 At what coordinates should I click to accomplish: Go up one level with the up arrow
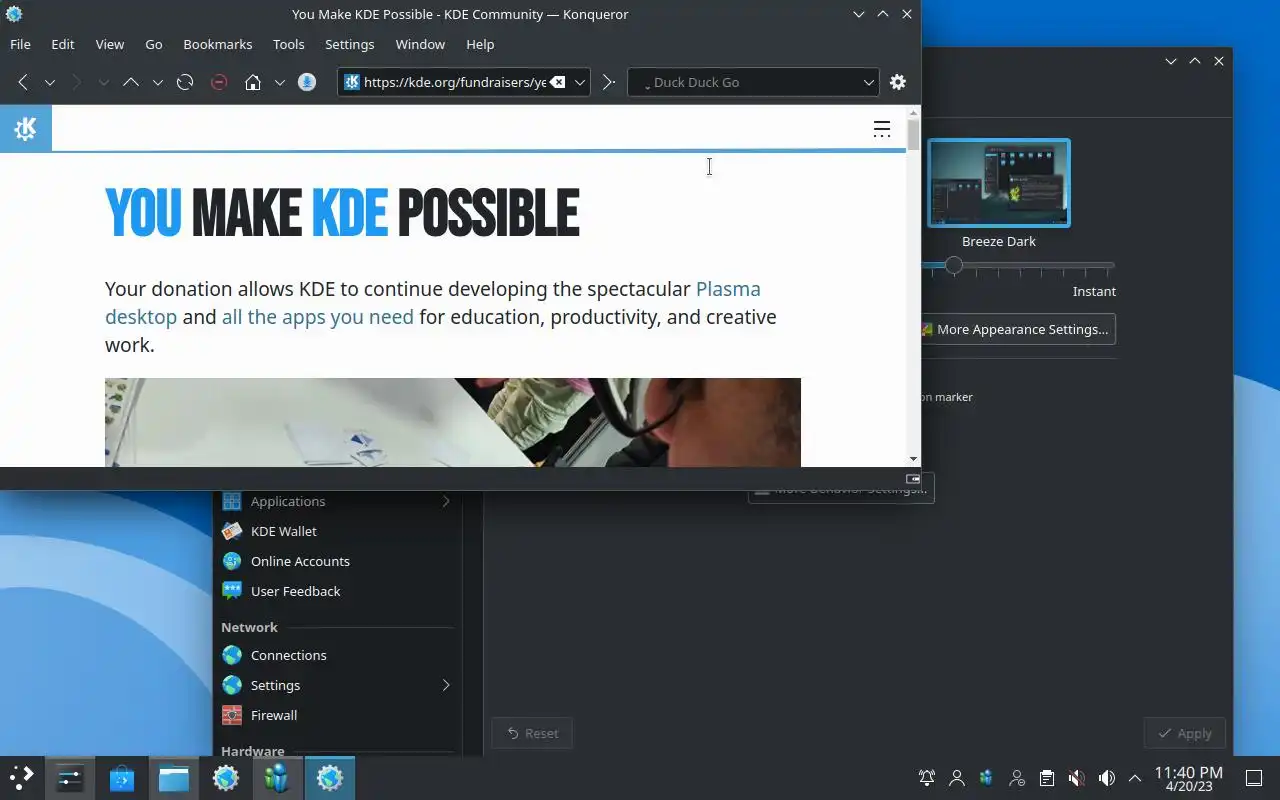131,82
